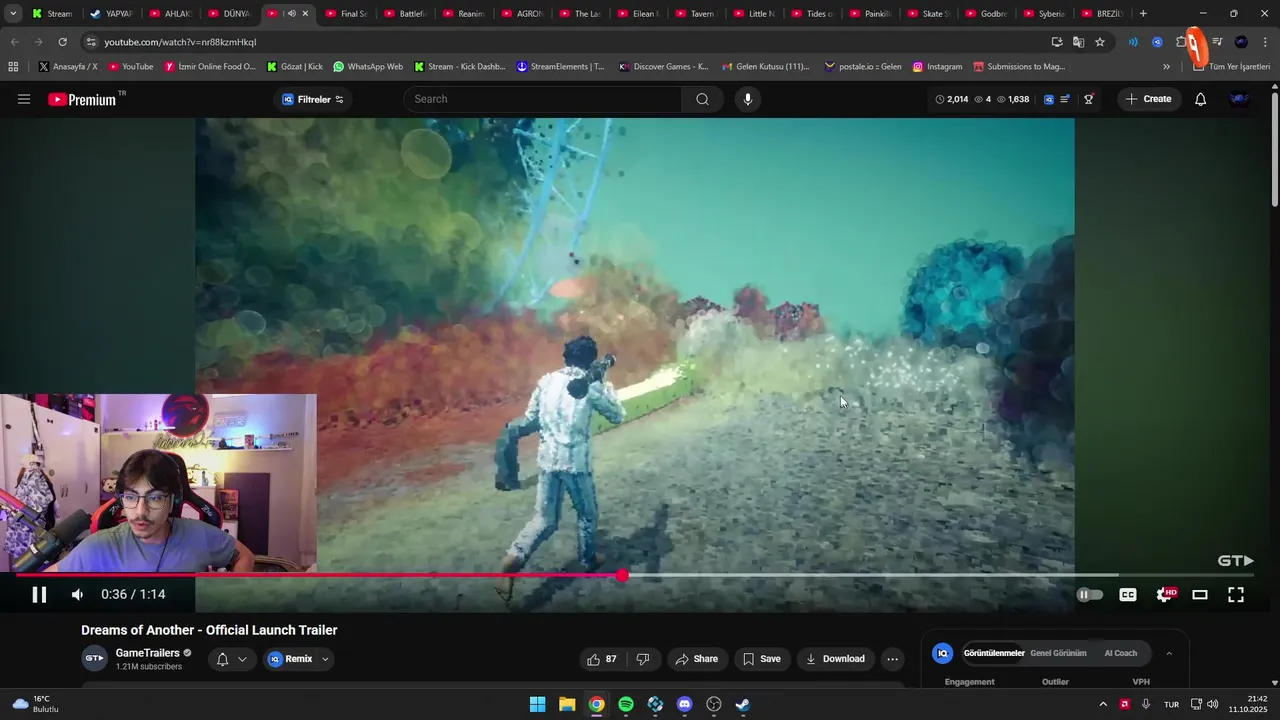Image resolution: width=1280 pixels, height=720 pixels.
Task: Pause the video with the pause button
Action: 39,594
